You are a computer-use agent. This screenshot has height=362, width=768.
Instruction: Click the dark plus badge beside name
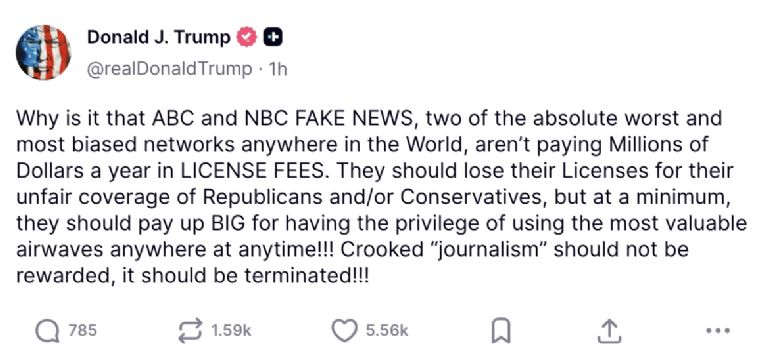coord(273,37)
